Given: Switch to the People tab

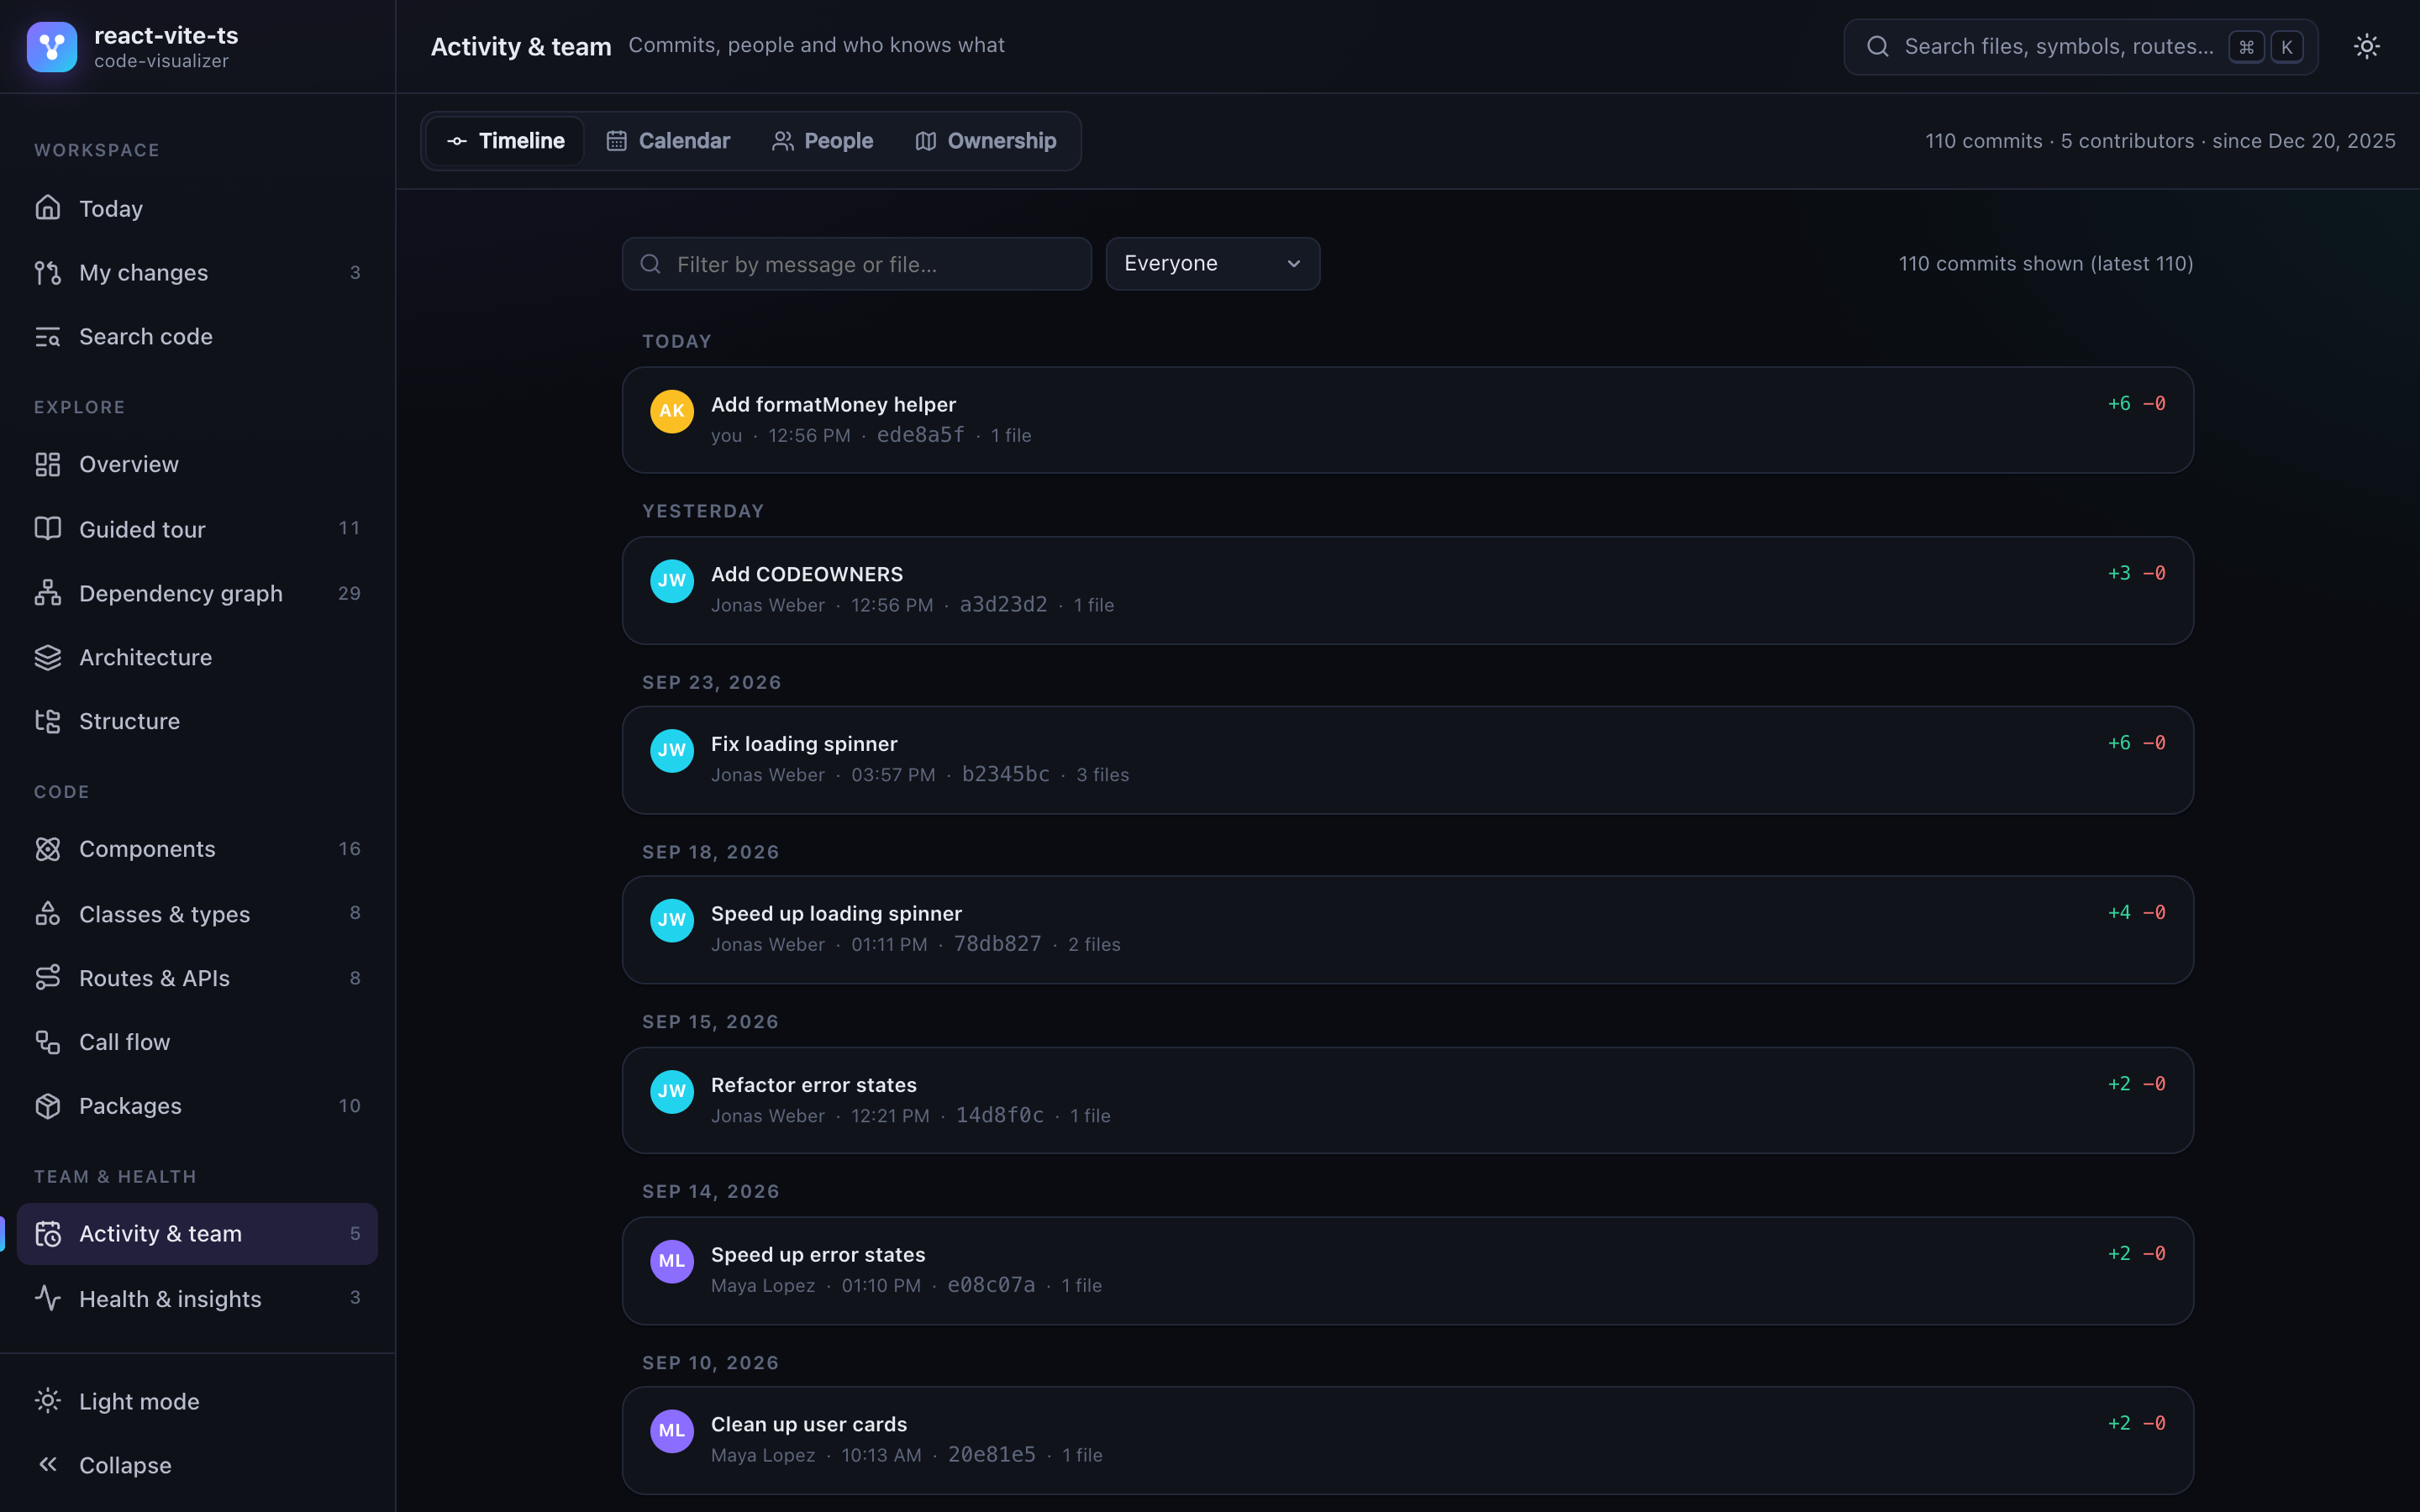Looking at the screenshot, I should click(823, 141).
